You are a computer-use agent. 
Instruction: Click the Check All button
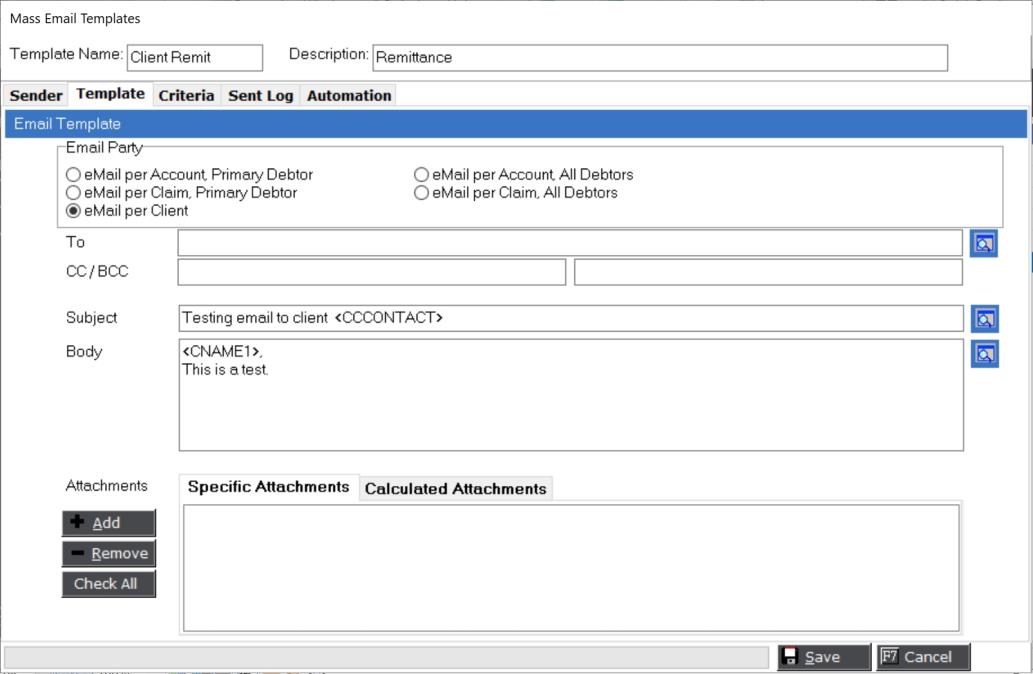point(108,584)
